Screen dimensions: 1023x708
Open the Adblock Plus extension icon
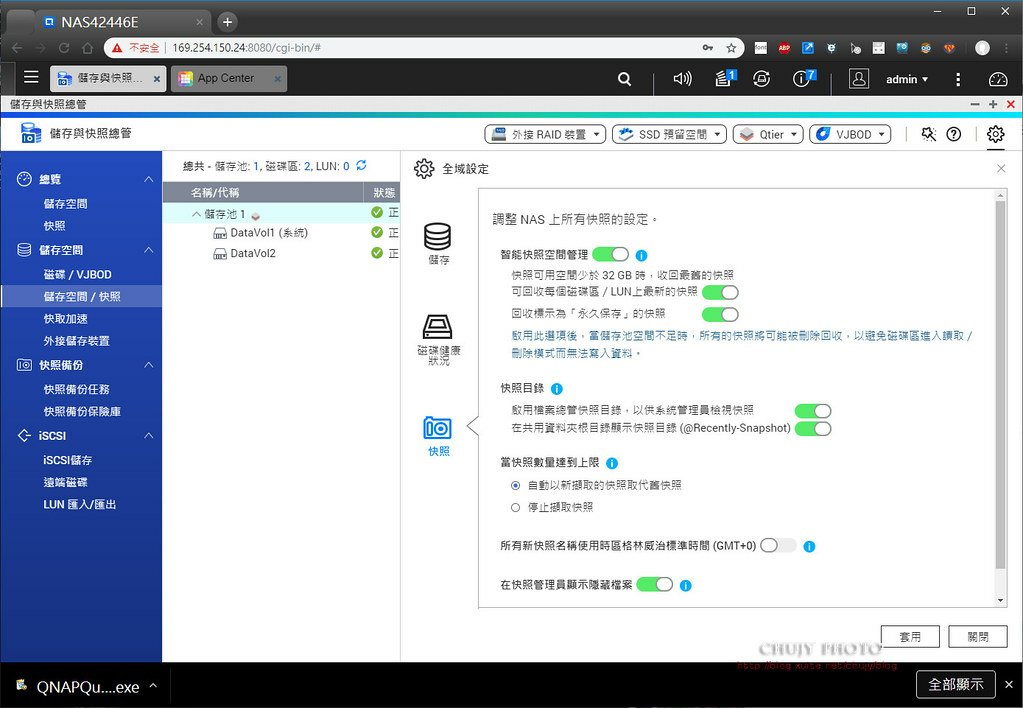784,48
